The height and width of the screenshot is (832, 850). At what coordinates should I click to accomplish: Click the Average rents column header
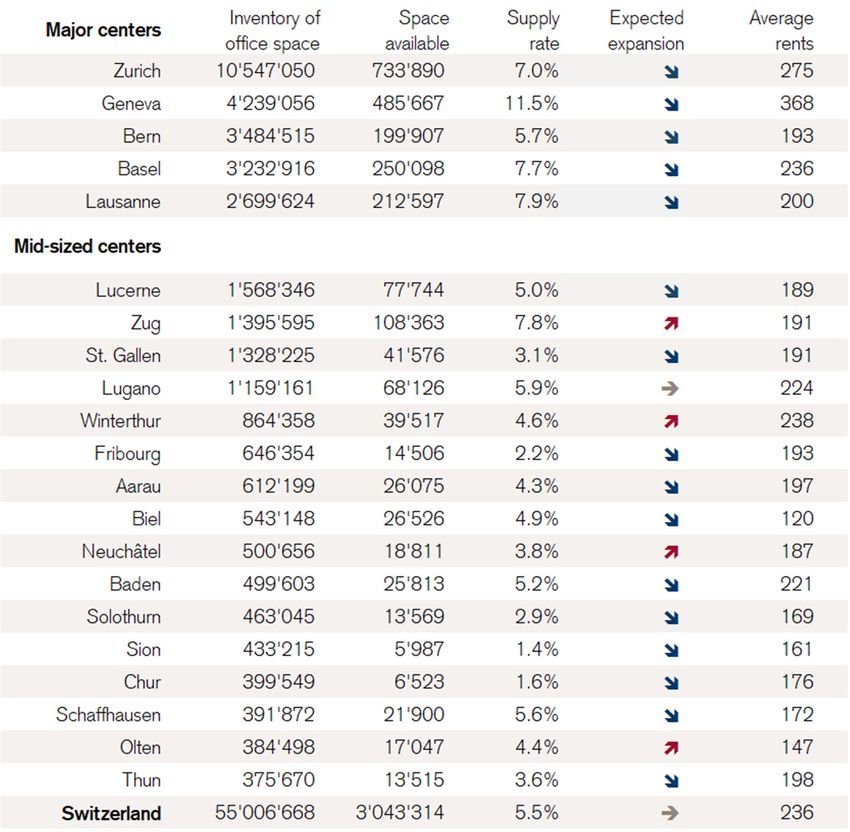781,30
